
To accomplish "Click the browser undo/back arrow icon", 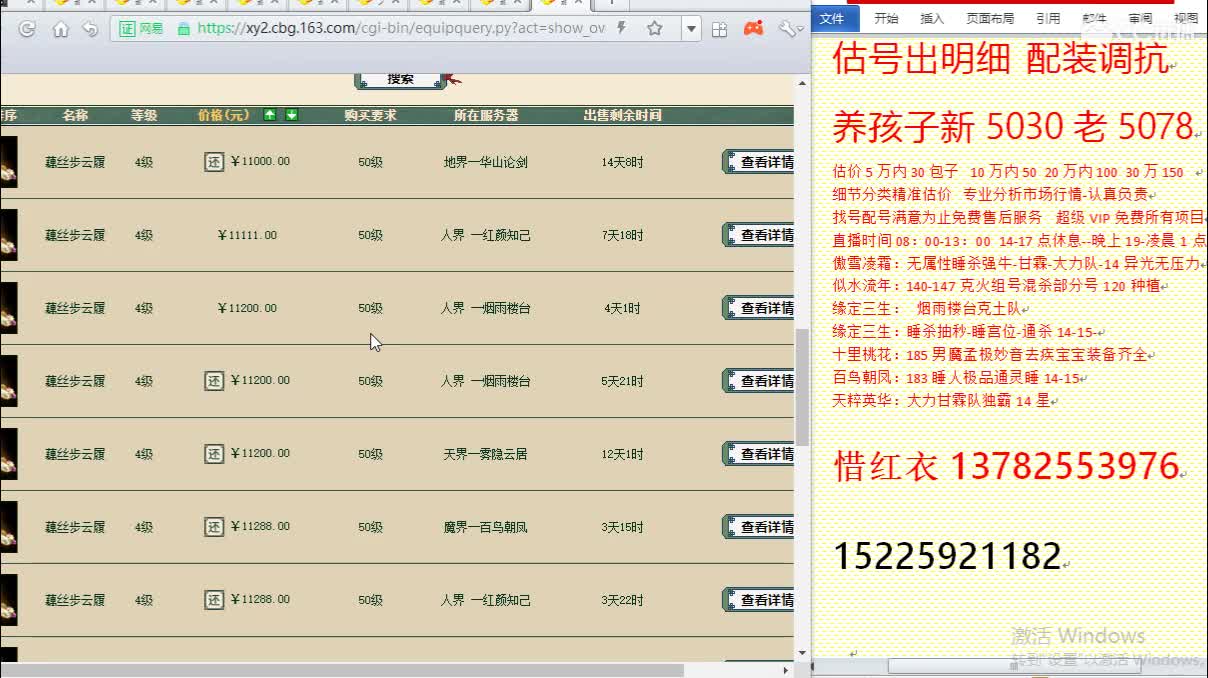I will click(x=91, y=29).
